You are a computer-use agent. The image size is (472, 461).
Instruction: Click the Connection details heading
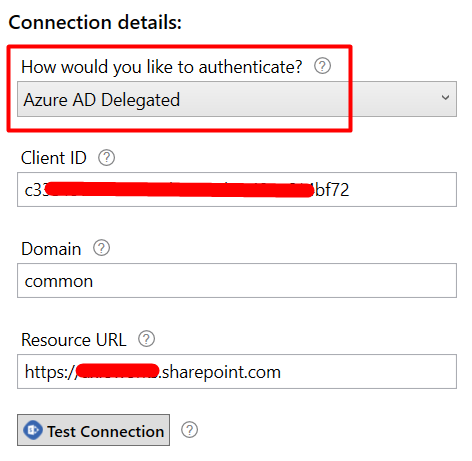click(x=95, y=22)
